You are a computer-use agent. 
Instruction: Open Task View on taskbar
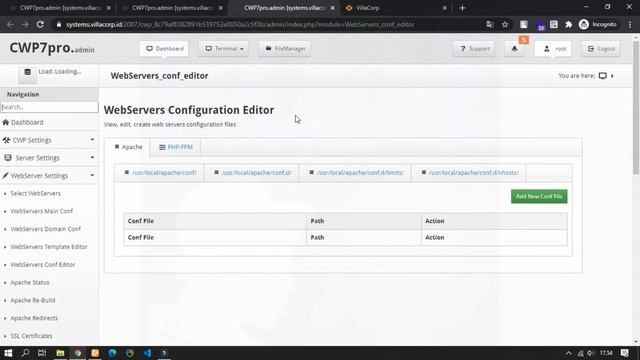tap(42, 353)
